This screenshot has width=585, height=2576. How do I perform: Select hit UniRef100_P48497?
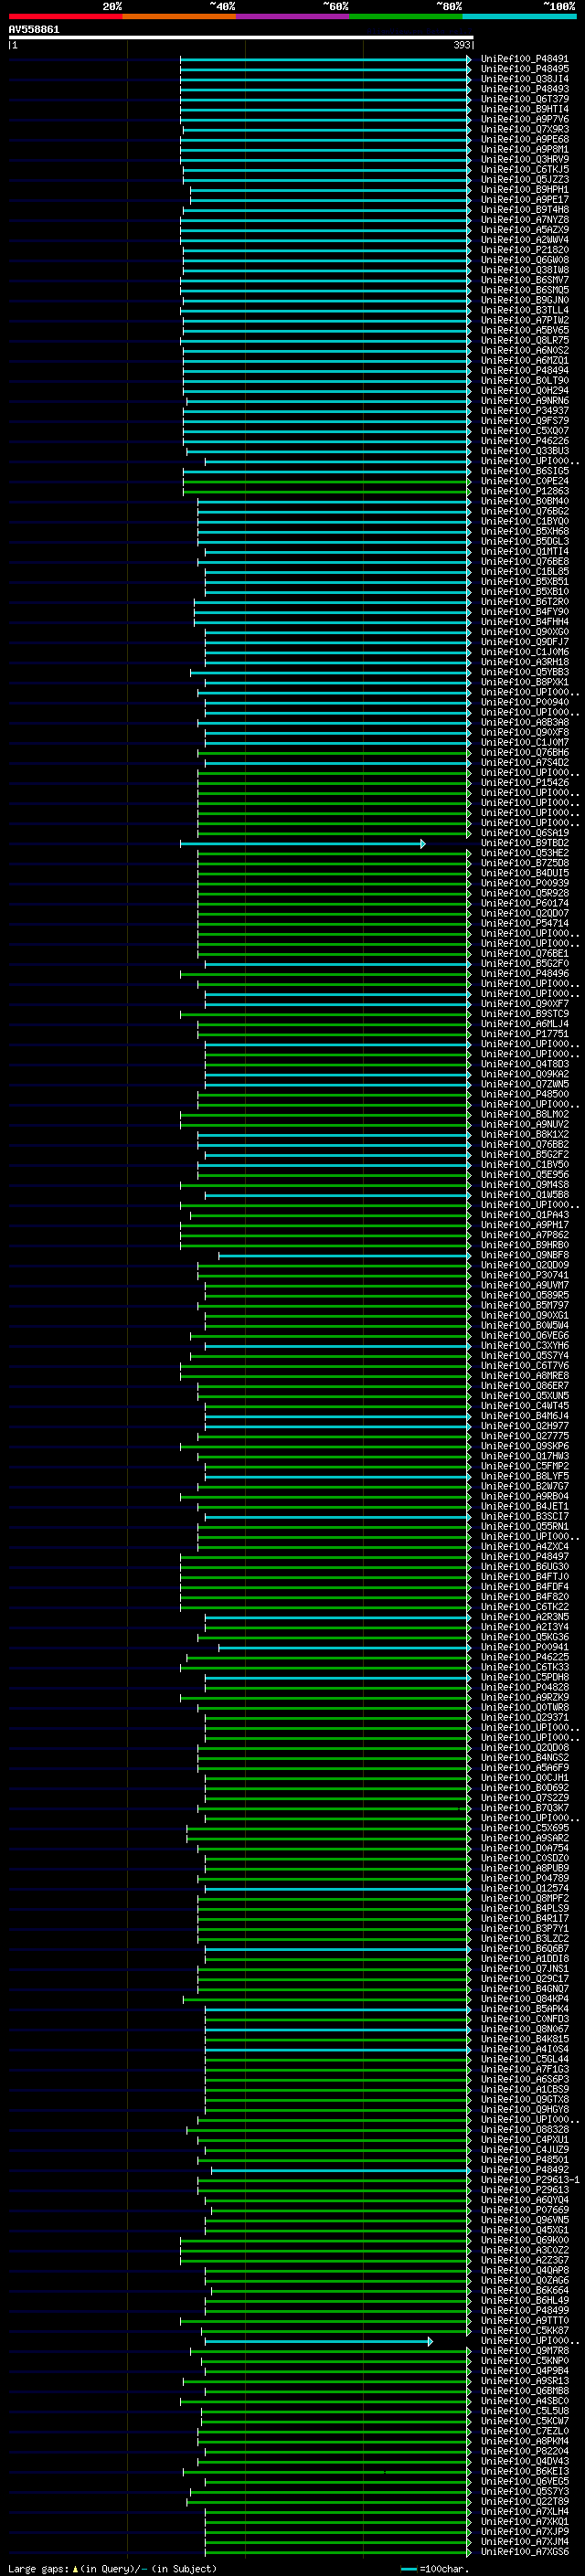[x=524, y=1556]
